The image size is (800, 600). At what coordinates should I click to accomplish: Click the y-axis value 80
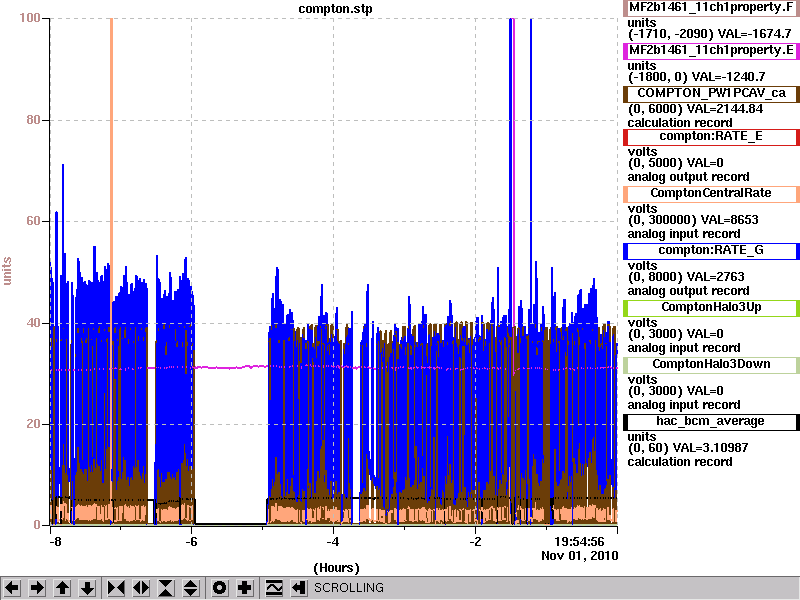[x=34, y=120]
